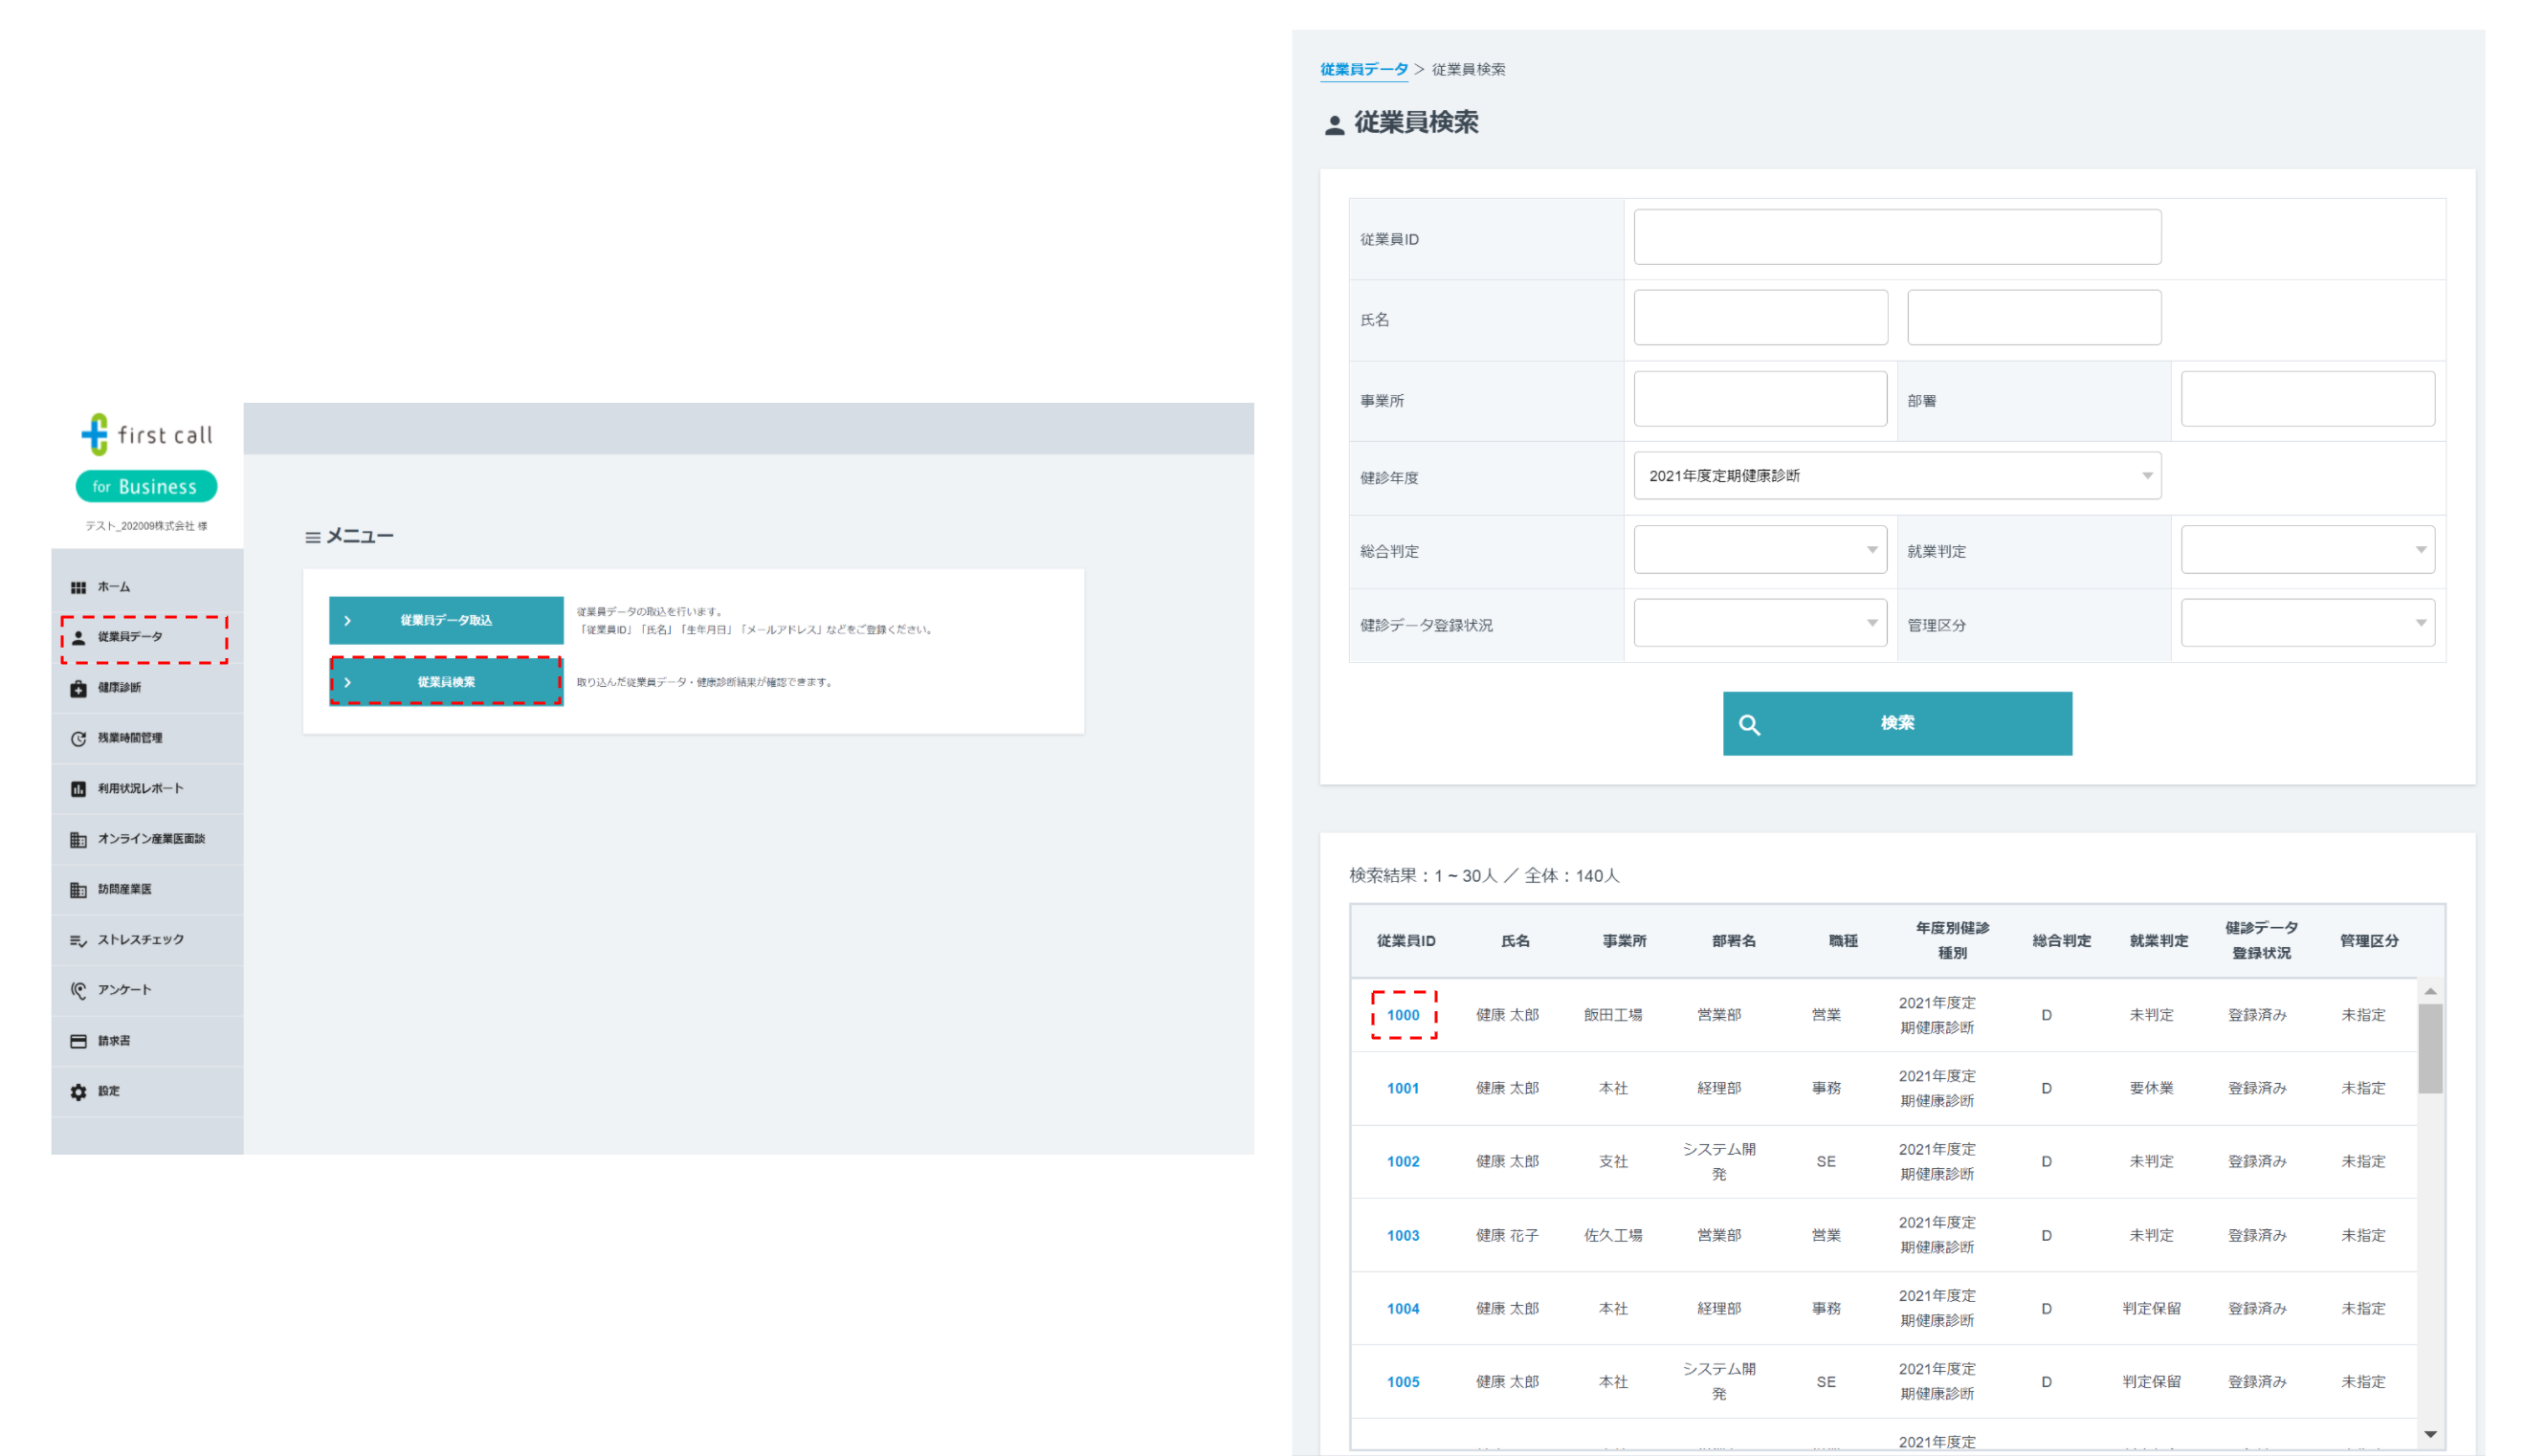Click the results table scroll-down arrow
The width and height of the screenshot is (2546, 1456).
(2429, 1434)
